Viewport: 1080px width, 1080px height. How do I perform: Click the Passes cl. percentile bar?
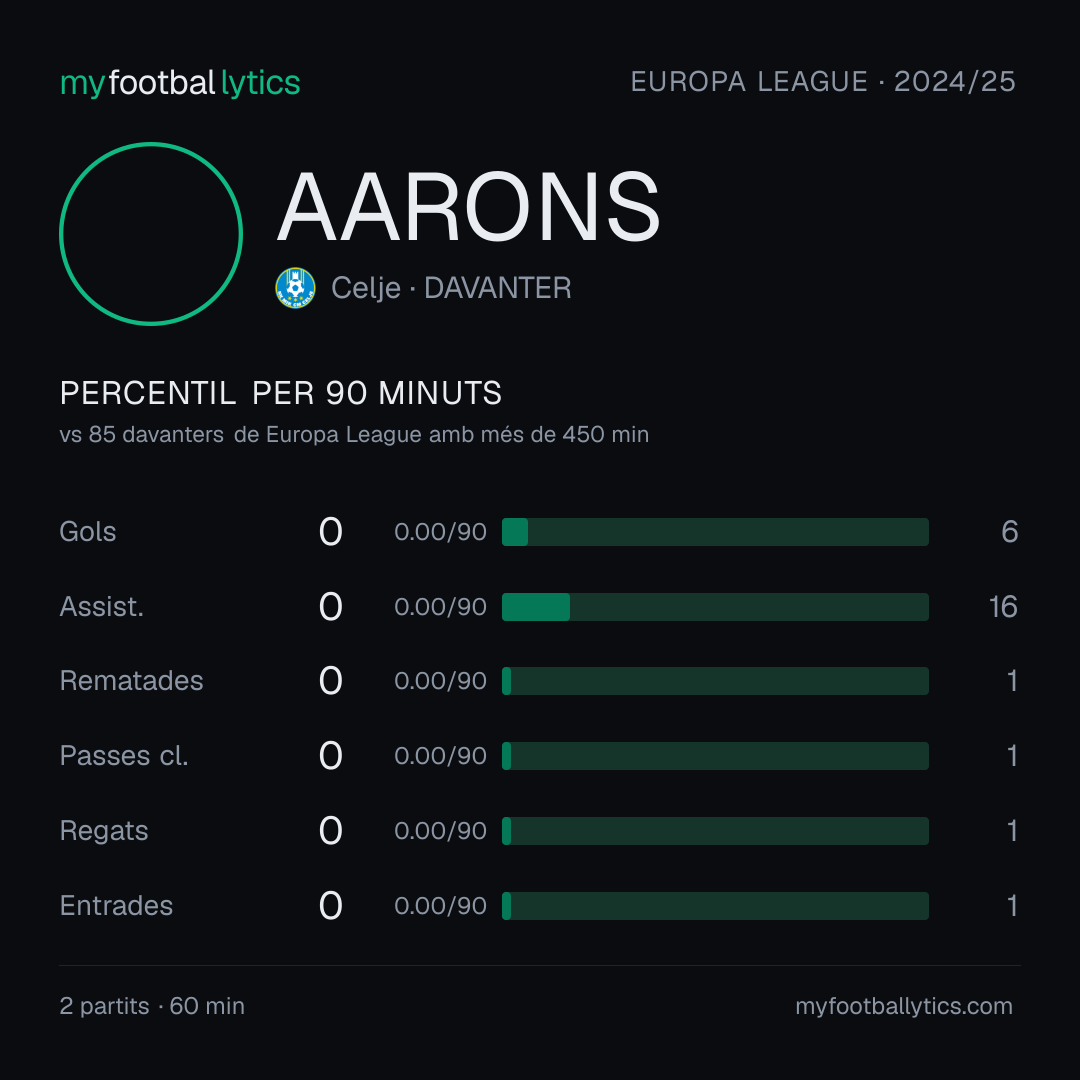(x=715, y=756)
